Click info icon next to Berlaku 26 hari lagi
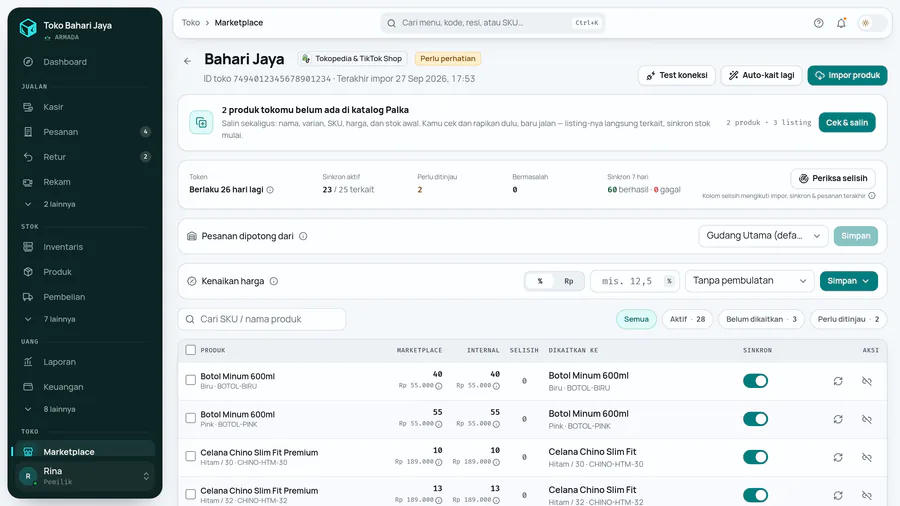The image size is (900, 506). [270, 190]
